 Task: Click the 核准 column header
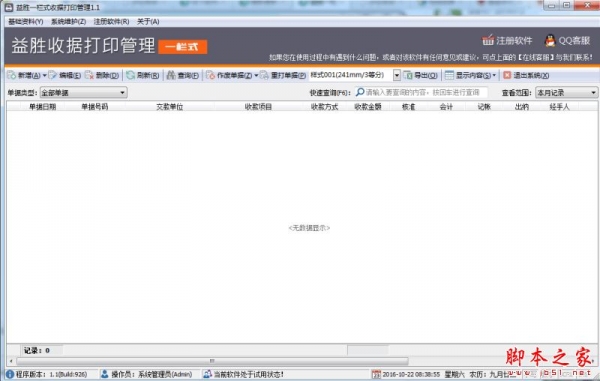408,107
